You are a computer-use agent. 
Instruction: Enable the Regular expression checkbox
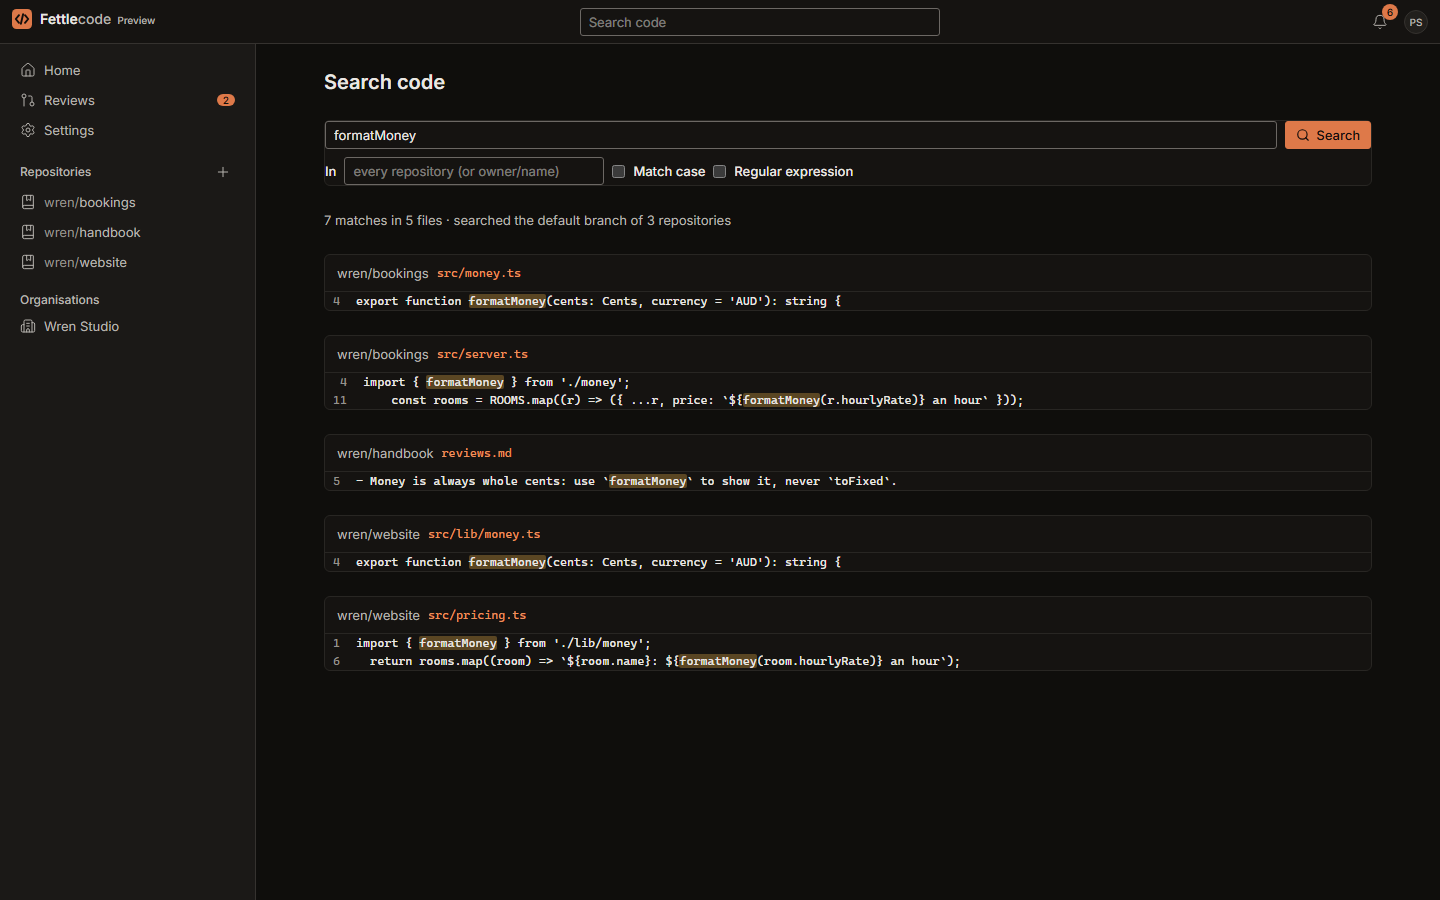pyautogui.click(x=719, y=171)
